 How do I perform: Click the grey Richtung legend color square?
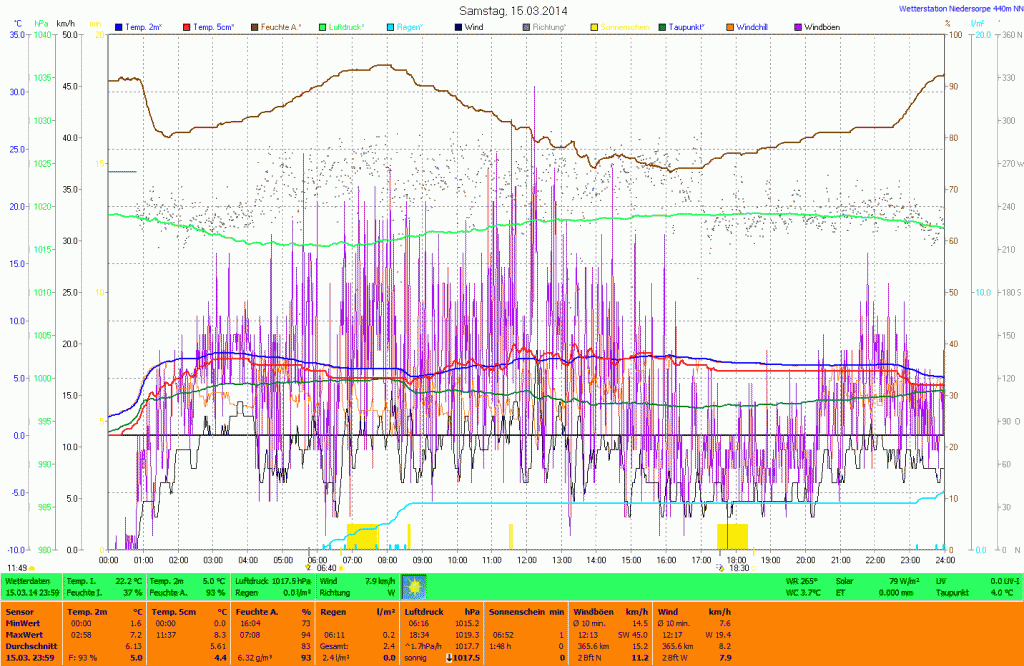coord(527,26)
